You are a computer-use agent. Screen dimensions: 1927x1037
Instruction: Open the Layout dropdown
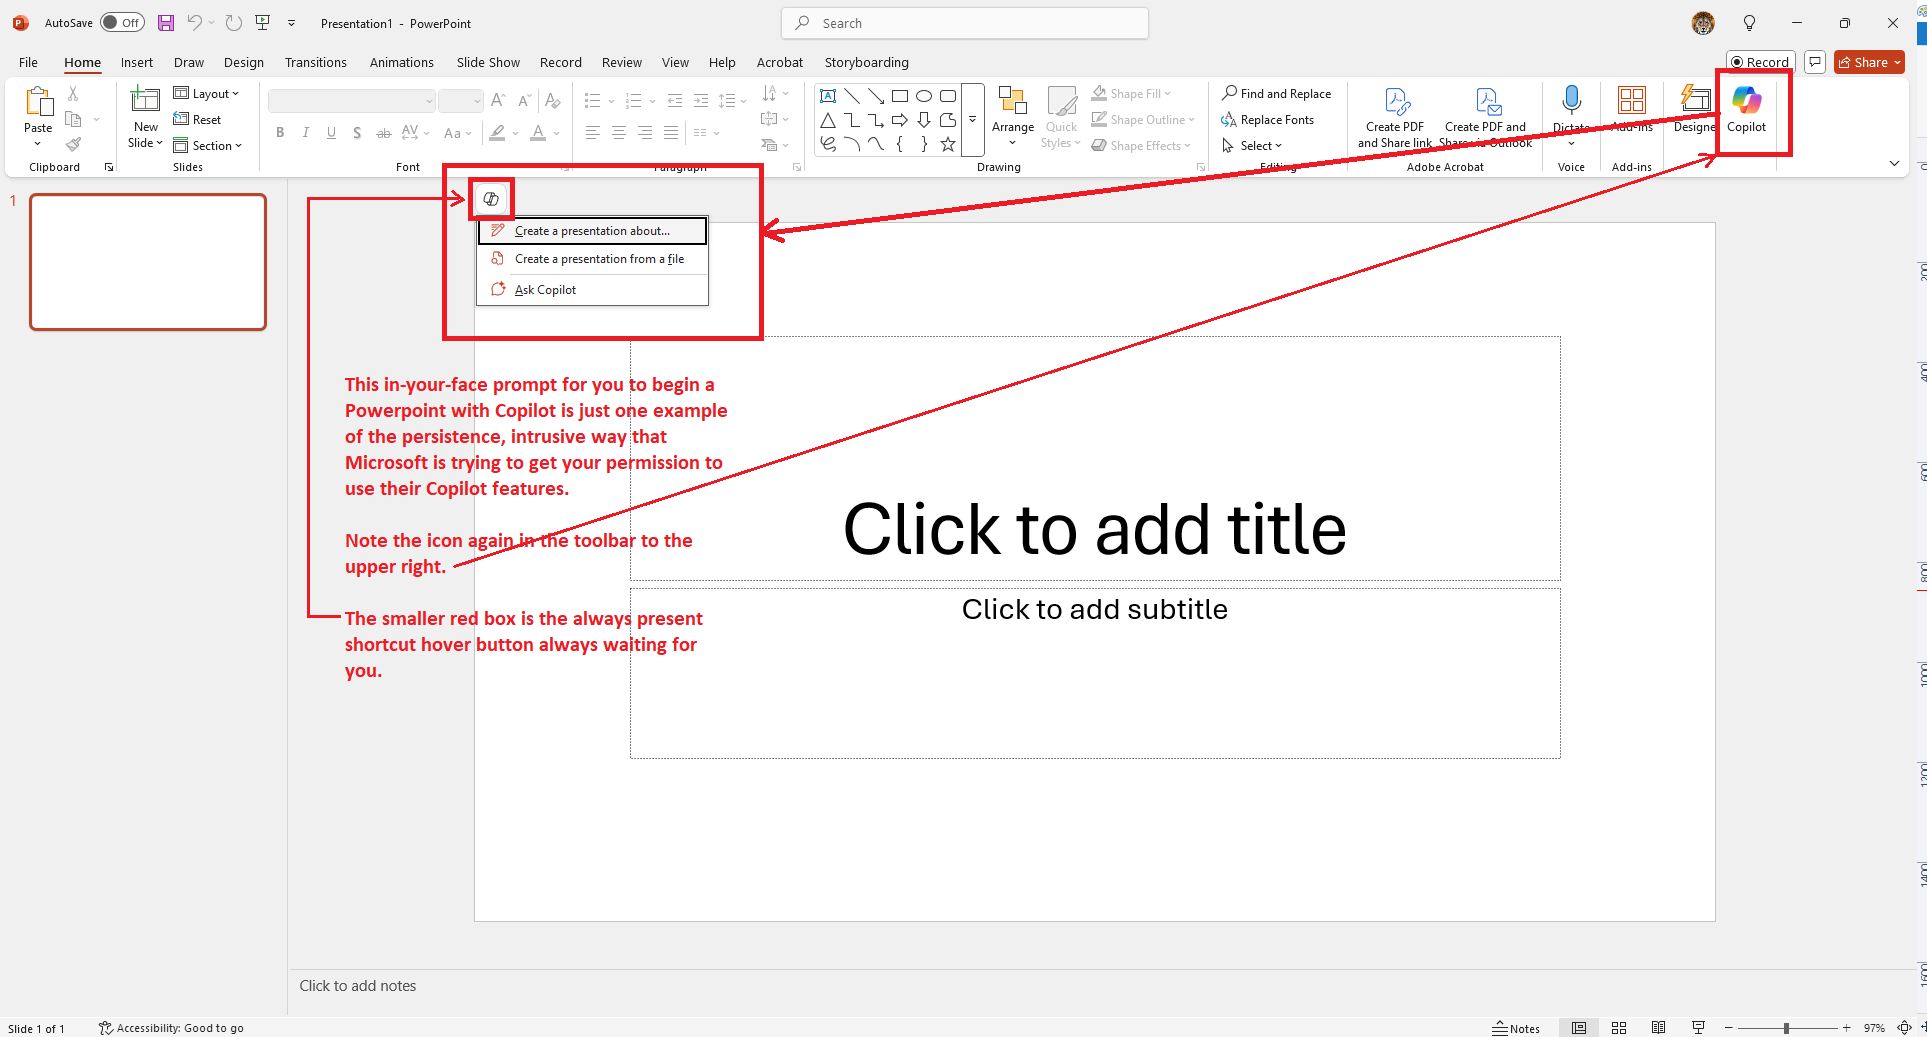click(x=206, y=93)
